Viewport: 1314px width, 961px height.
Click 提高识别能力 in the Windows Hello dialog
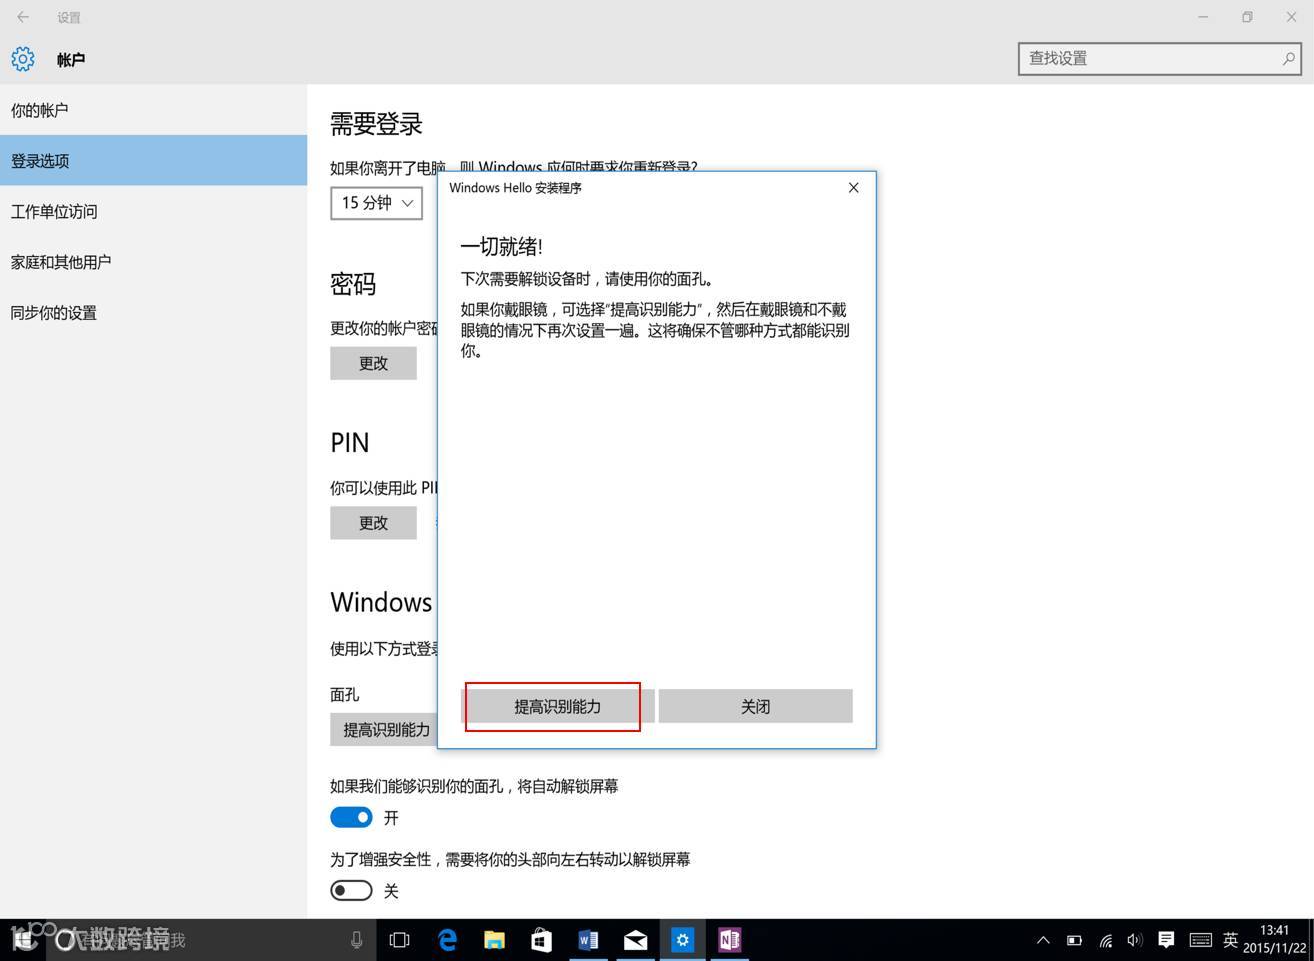click(x=557, y=706)
